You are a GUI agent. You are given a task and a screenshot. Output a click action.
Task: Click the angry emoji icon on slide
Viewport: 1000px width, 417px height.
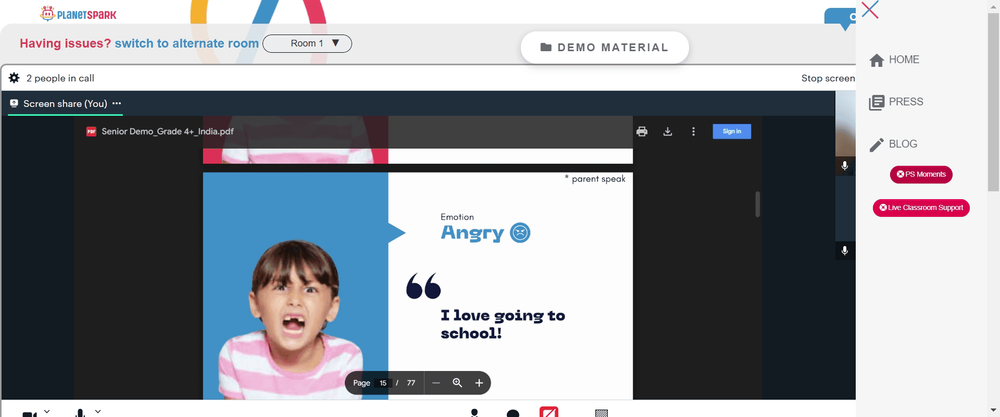click(520, 233)
